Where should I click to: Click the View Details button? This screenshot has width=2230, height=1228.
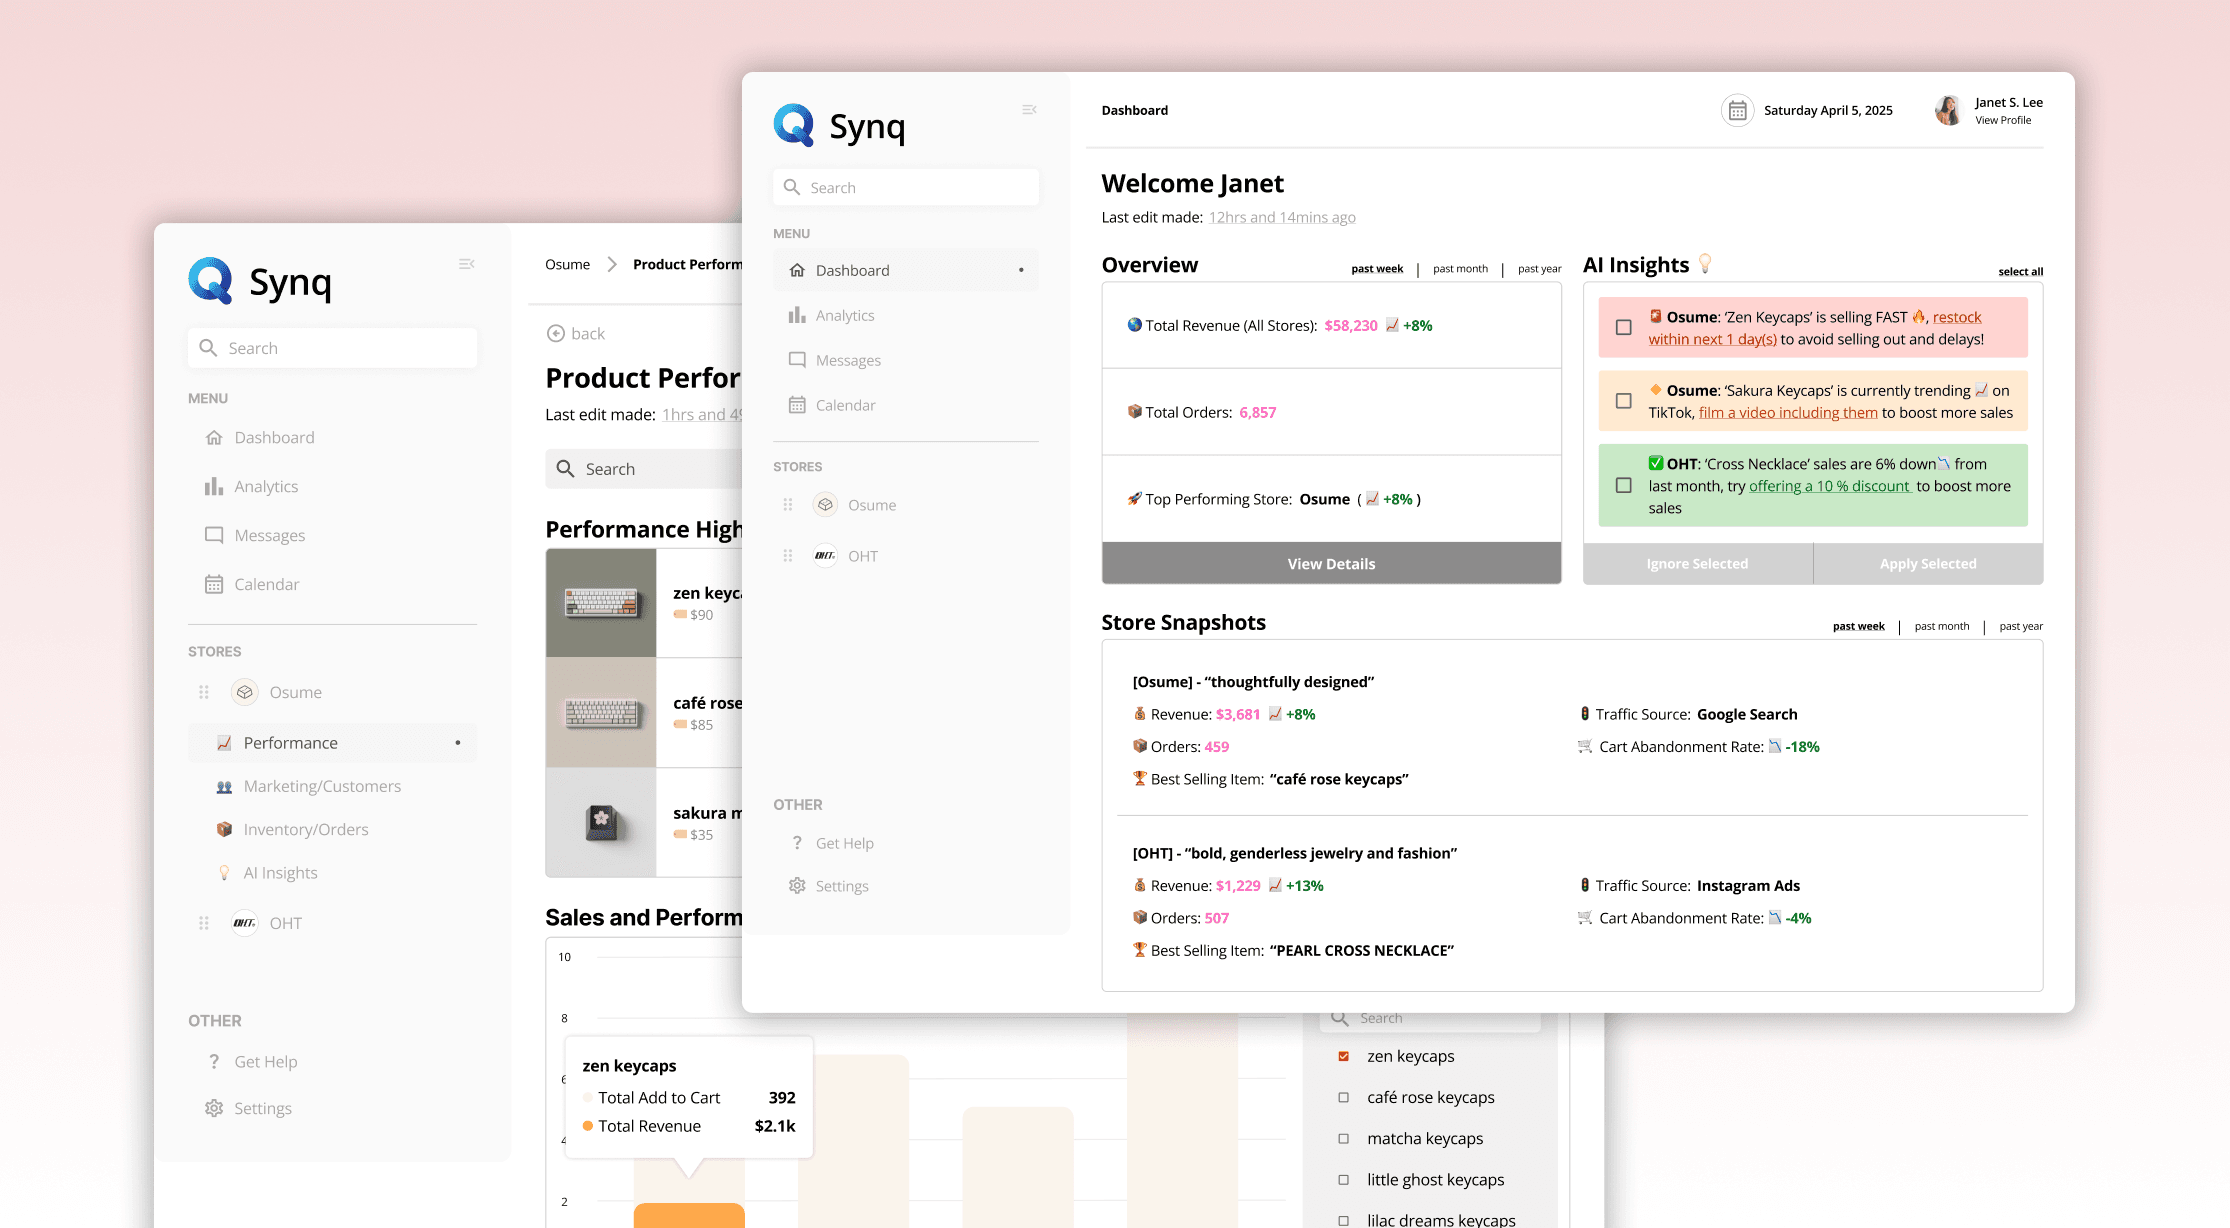click(x=1331, y=564)
